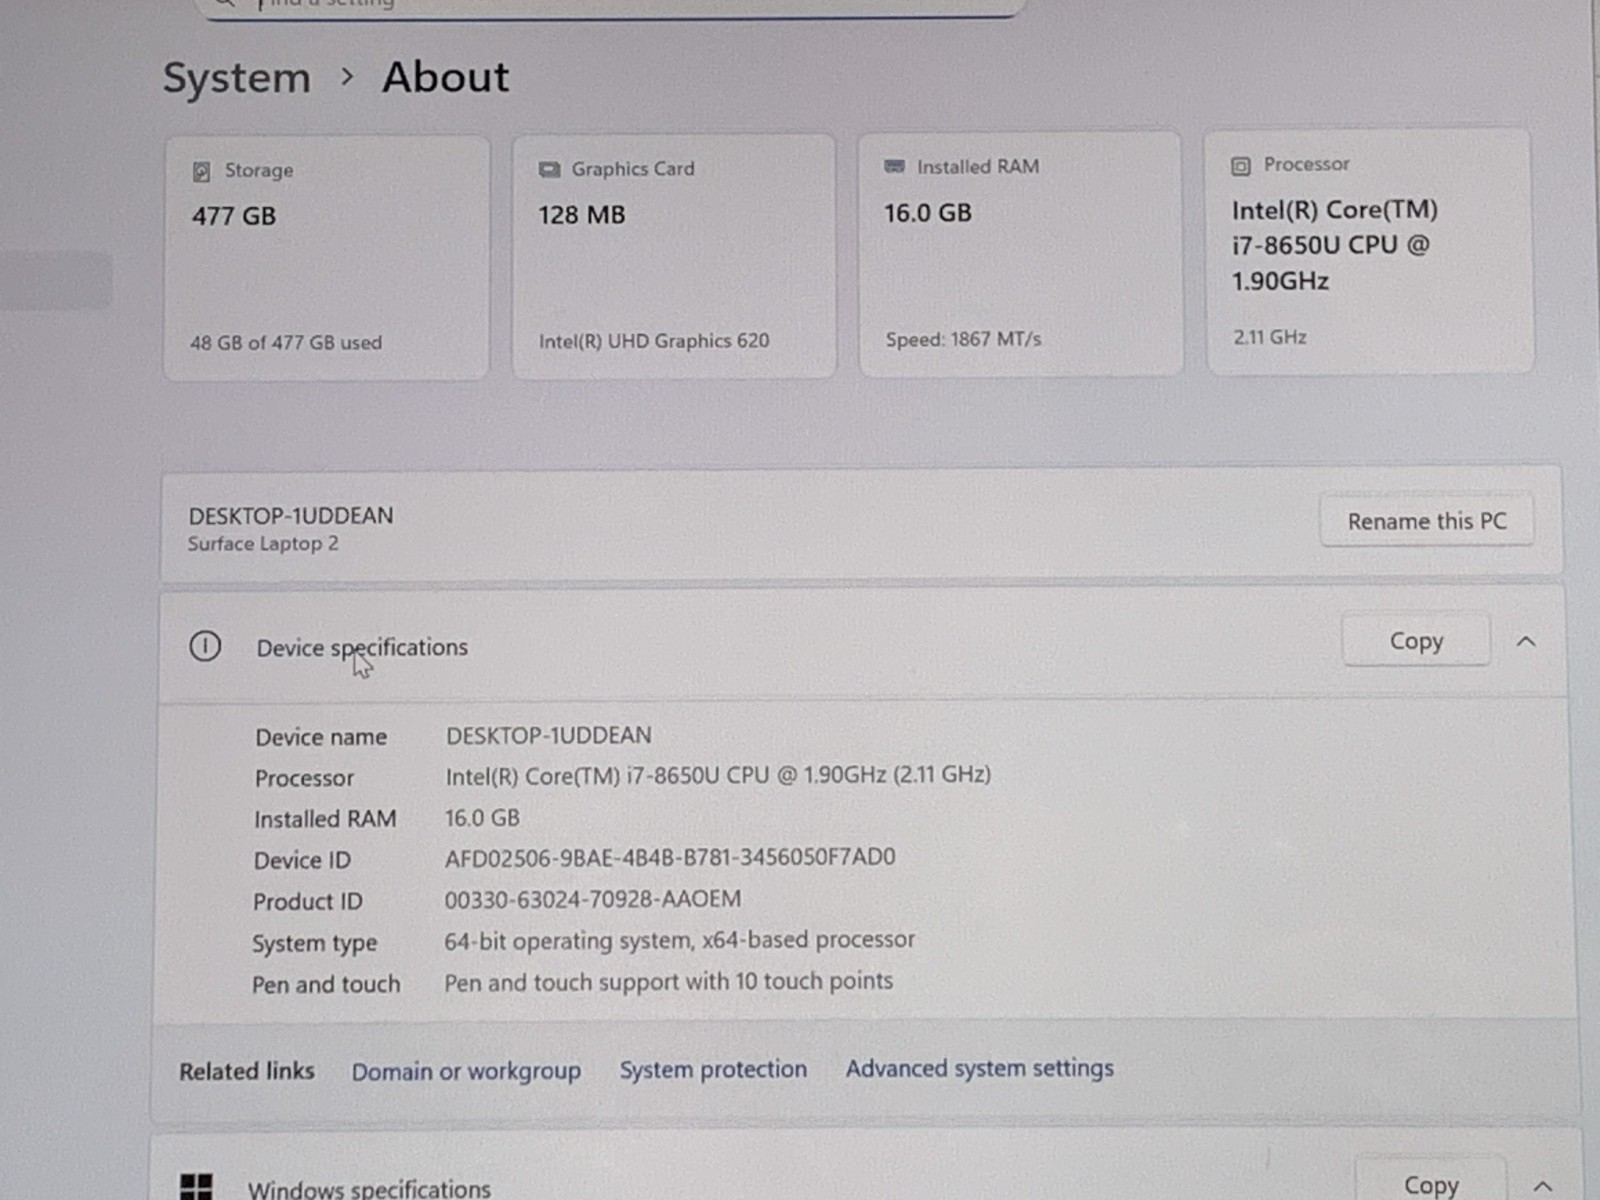Click the Related links label
Screen dimensions: 1600x1200
(247, 1071)
